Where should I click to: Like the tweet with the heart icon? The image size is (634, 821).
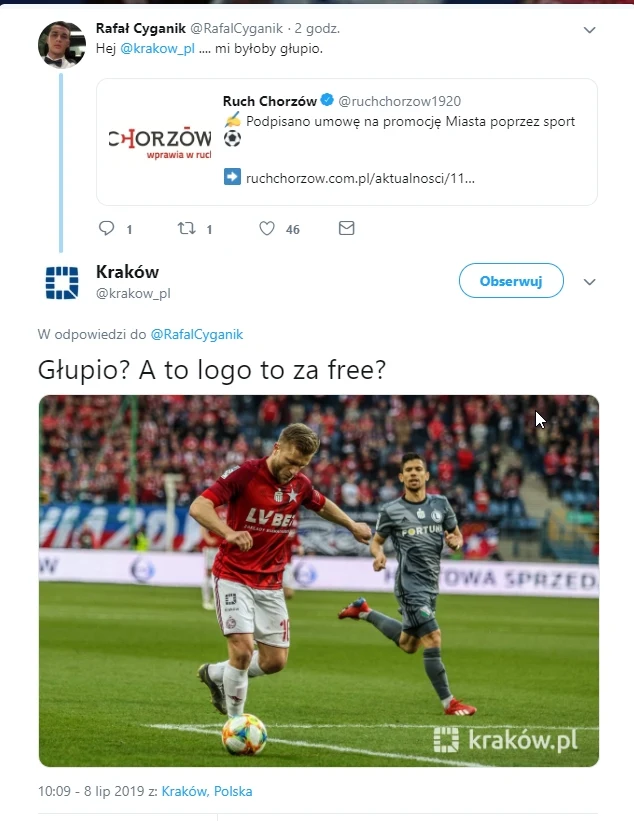267,228
